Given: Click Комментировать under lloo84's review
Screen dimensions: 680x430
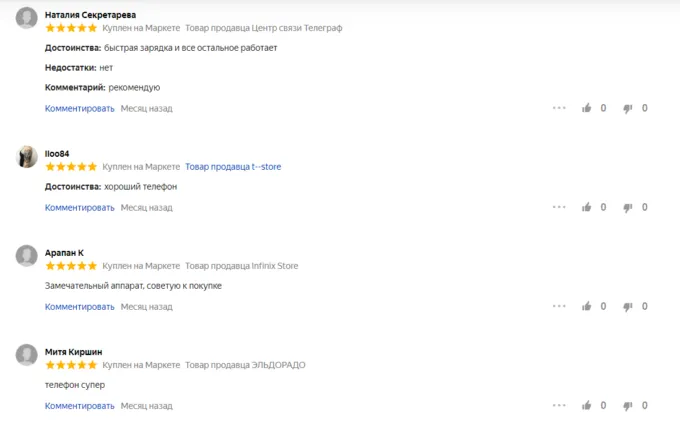Looking at the screenshot, I should pos(80,208).
